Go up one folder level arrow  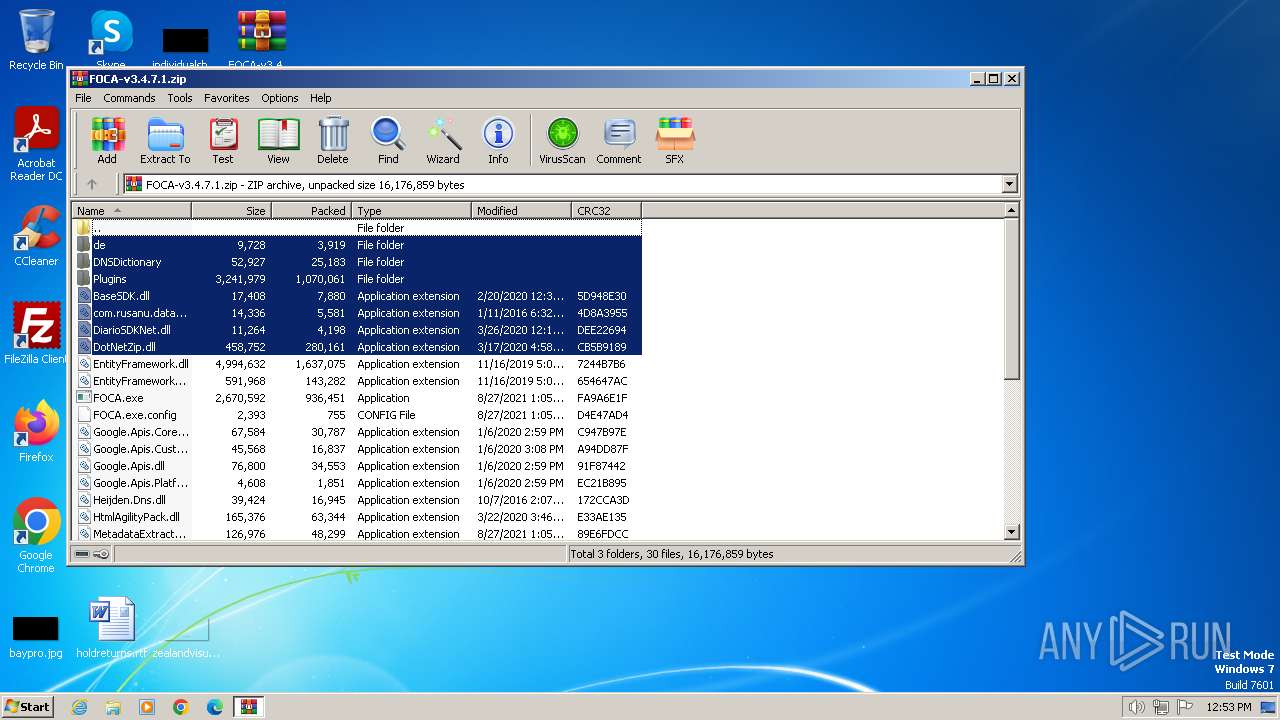pos(92,184)
